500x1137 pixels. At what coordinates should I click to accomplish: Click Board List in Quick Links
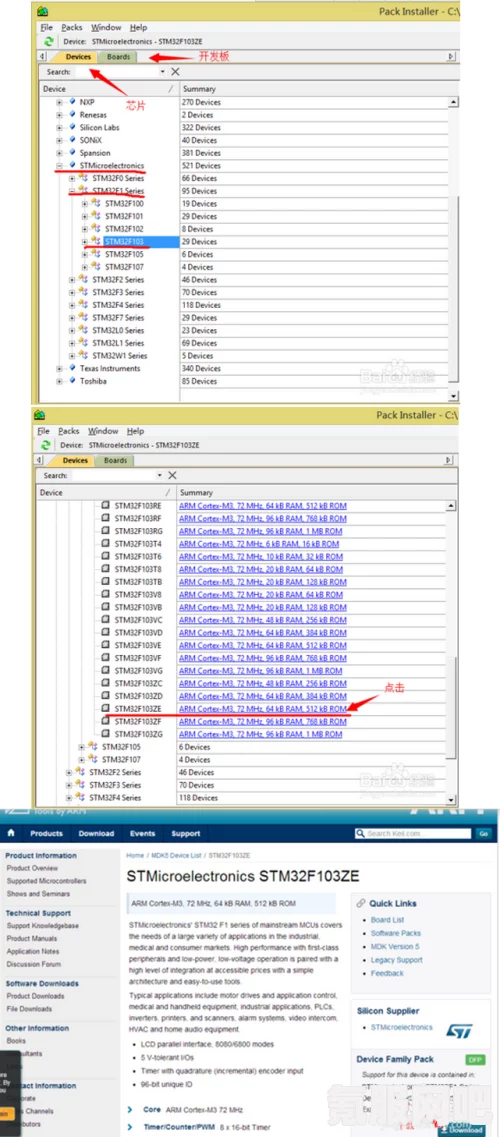[x=388, y=920]
